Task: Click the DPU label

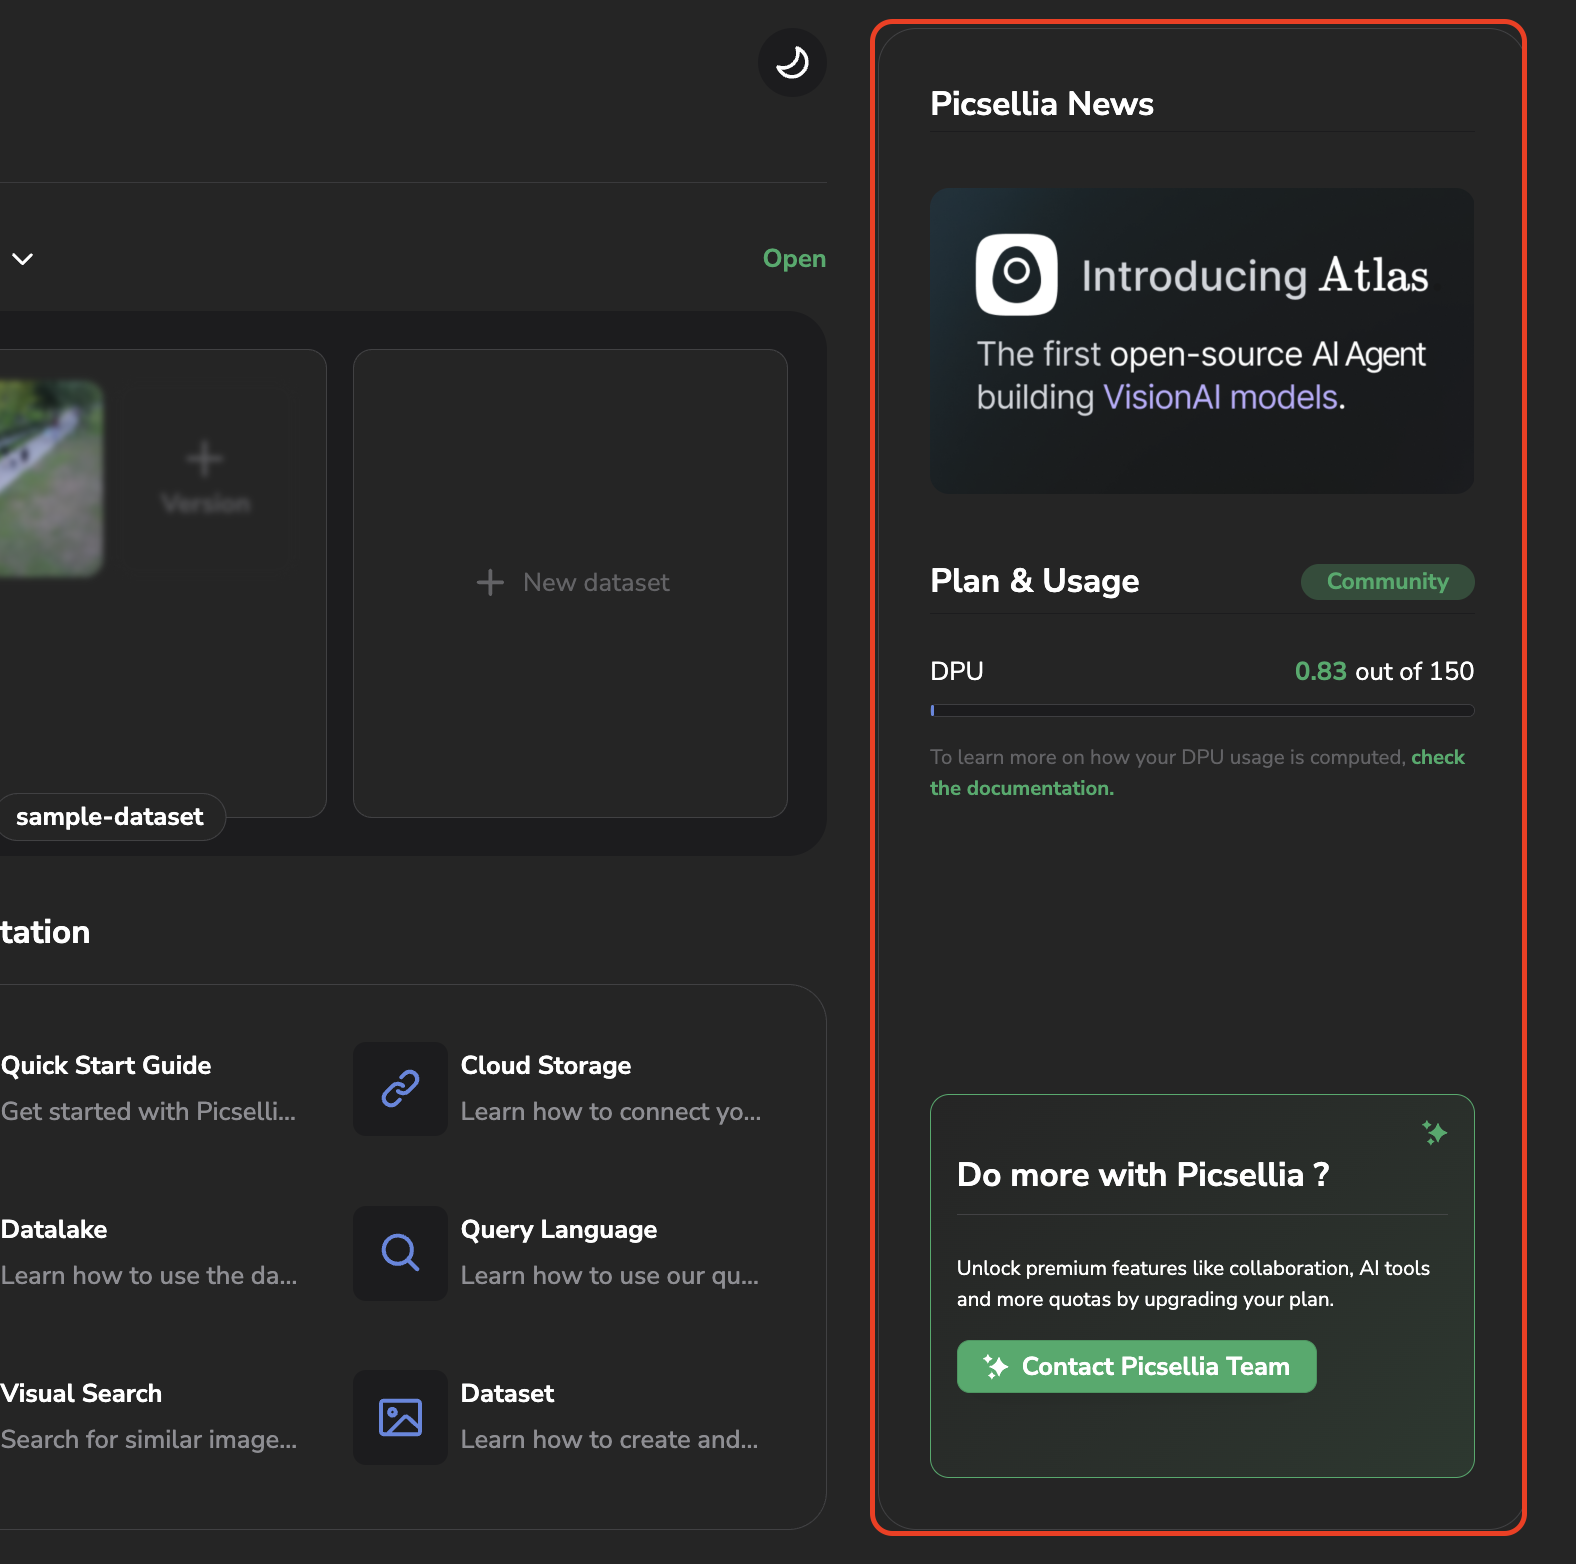Action: click(957, 671)
